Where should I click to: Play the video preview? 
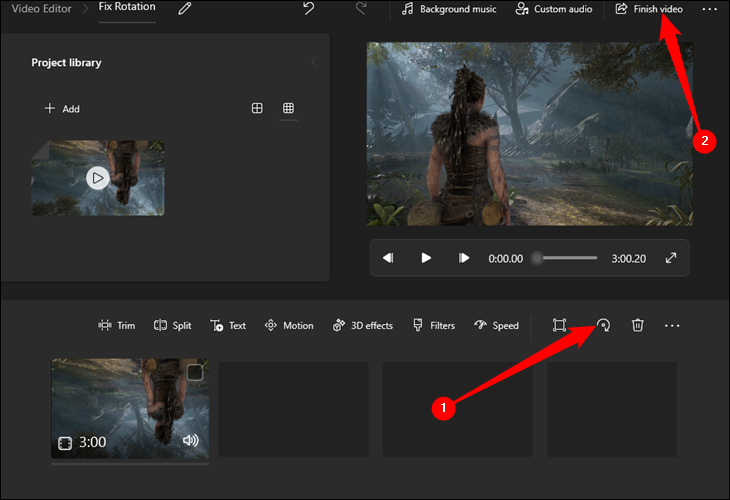point(426,258)
